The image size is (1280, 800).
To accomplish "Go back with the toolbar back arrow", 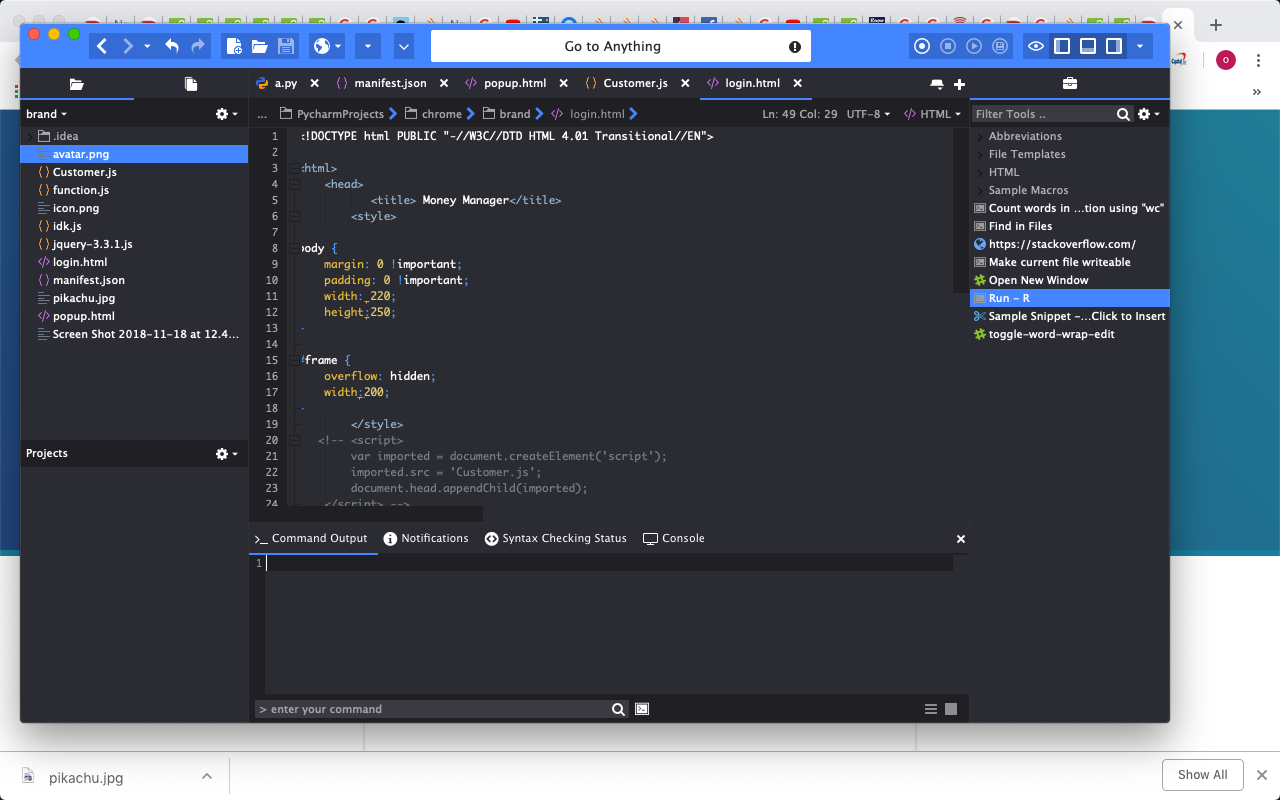I will [102, 46].
